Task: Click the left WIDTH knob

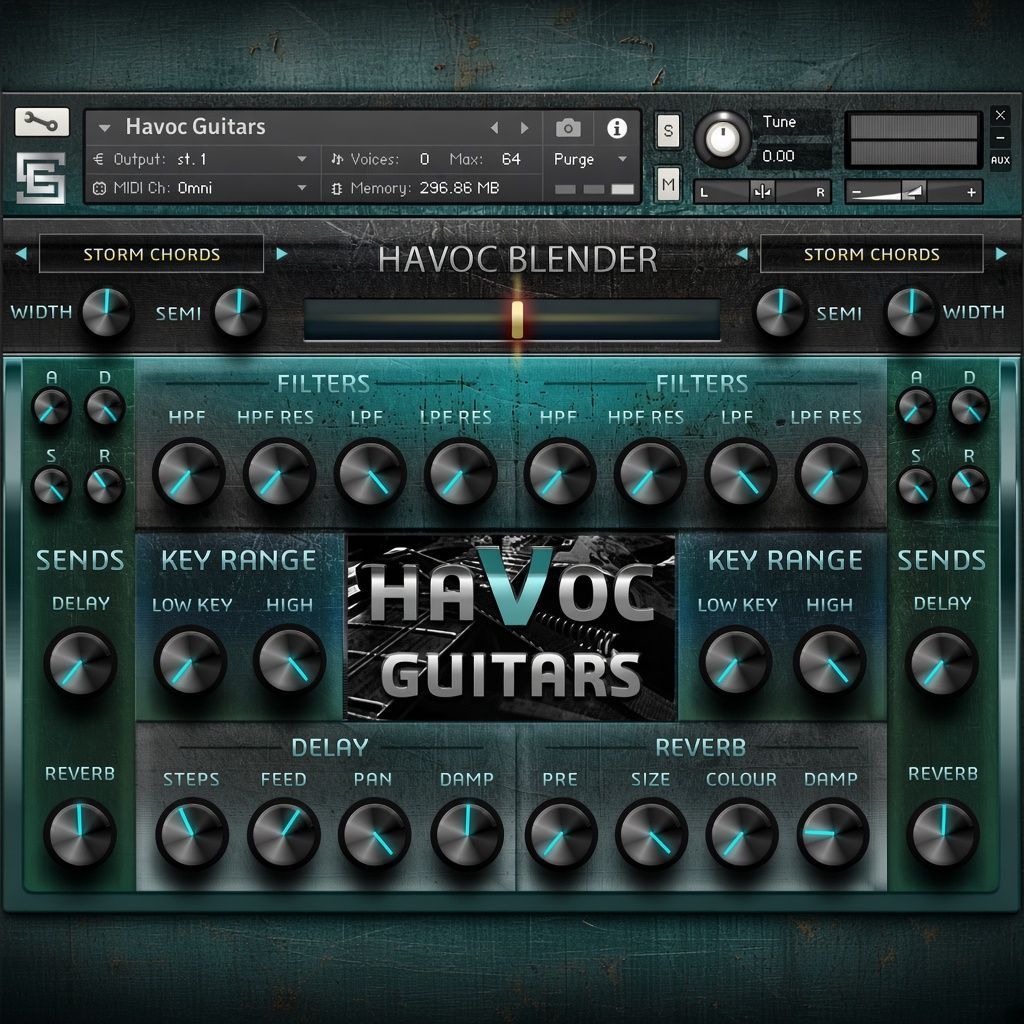Action: tap(106, 313)
